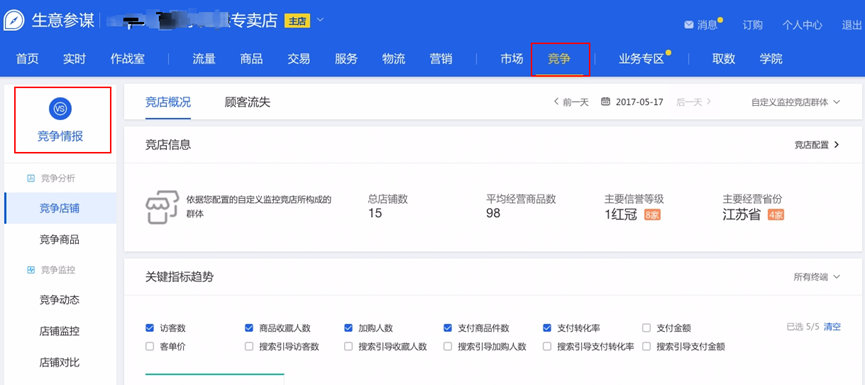Viewport: 865px width, 385px height.
Task: Go to 后一天 next day
Action: pos(693,102)
